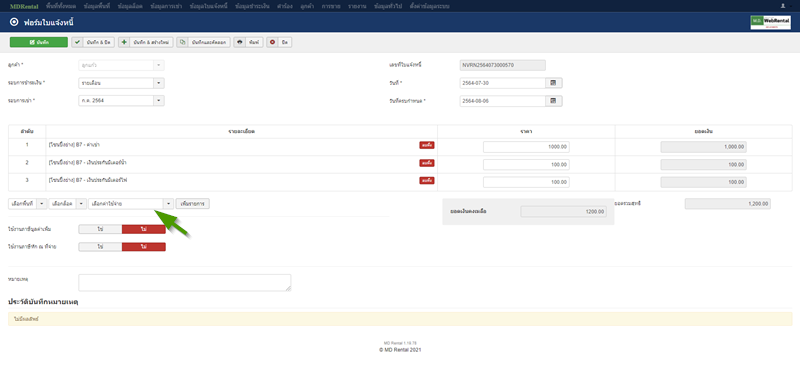Screen dimensions: 800x385
Task: Click the เพิ่มรายการ add item button
Action: click(193, 203)
